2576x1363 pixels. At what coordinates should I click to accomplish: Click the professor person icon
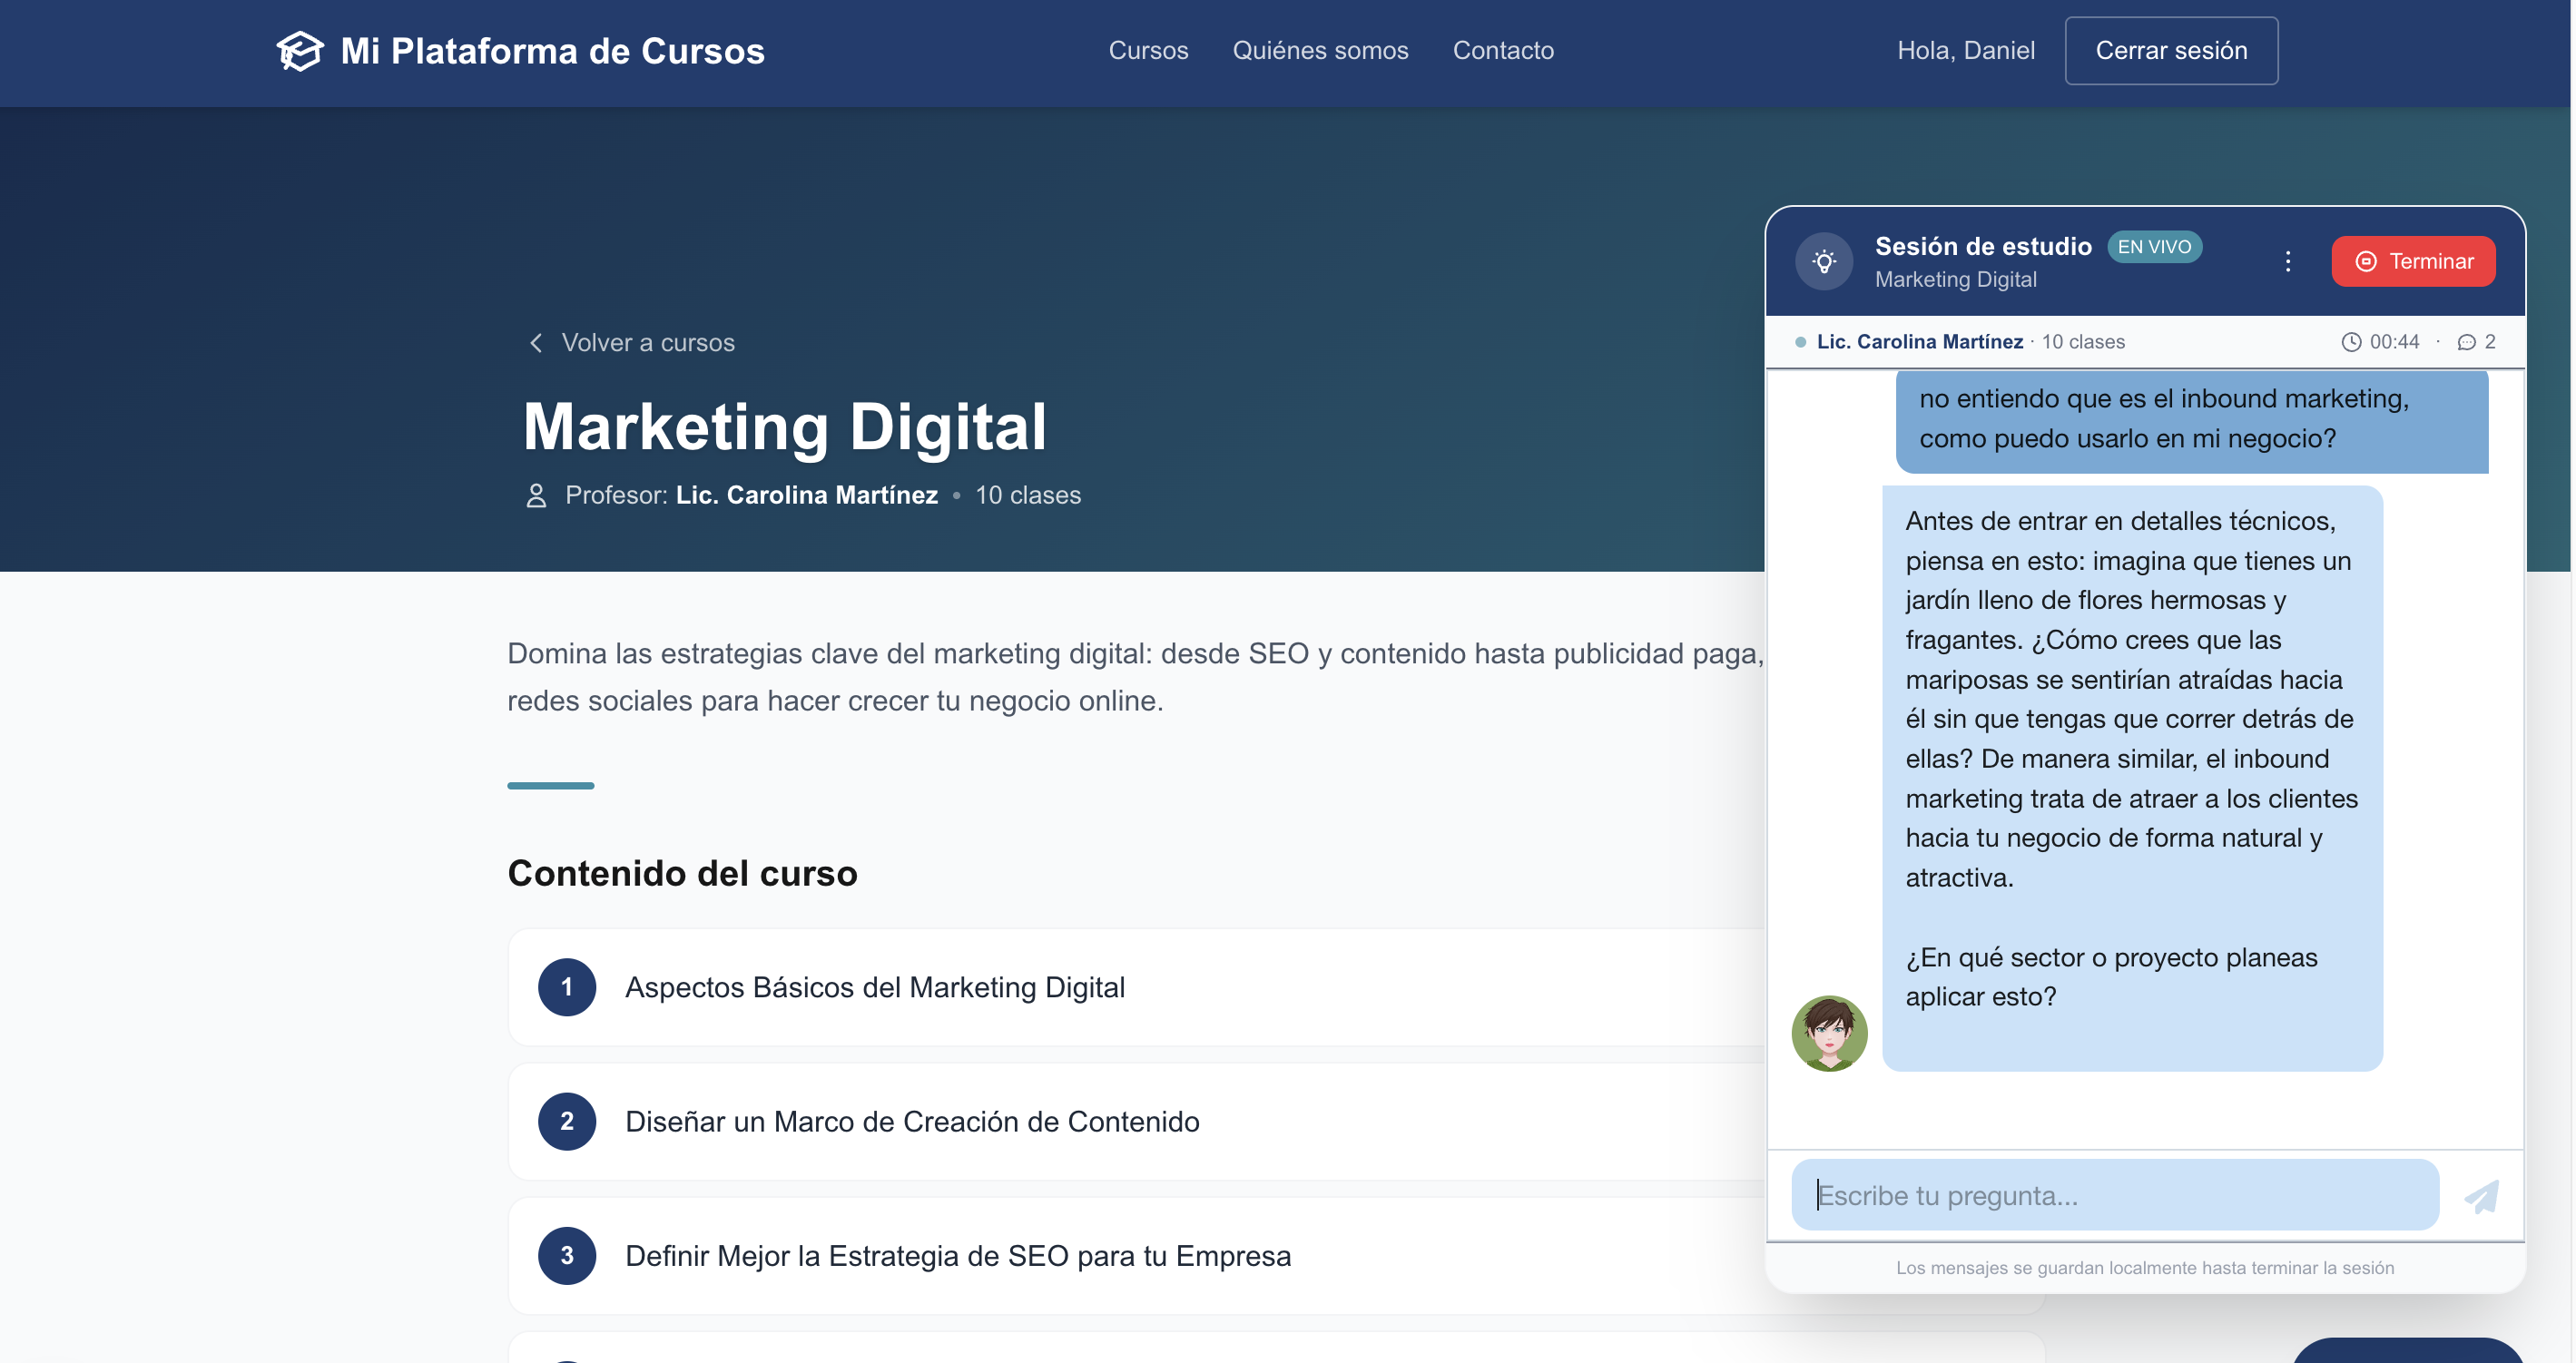tap(536, 496)
